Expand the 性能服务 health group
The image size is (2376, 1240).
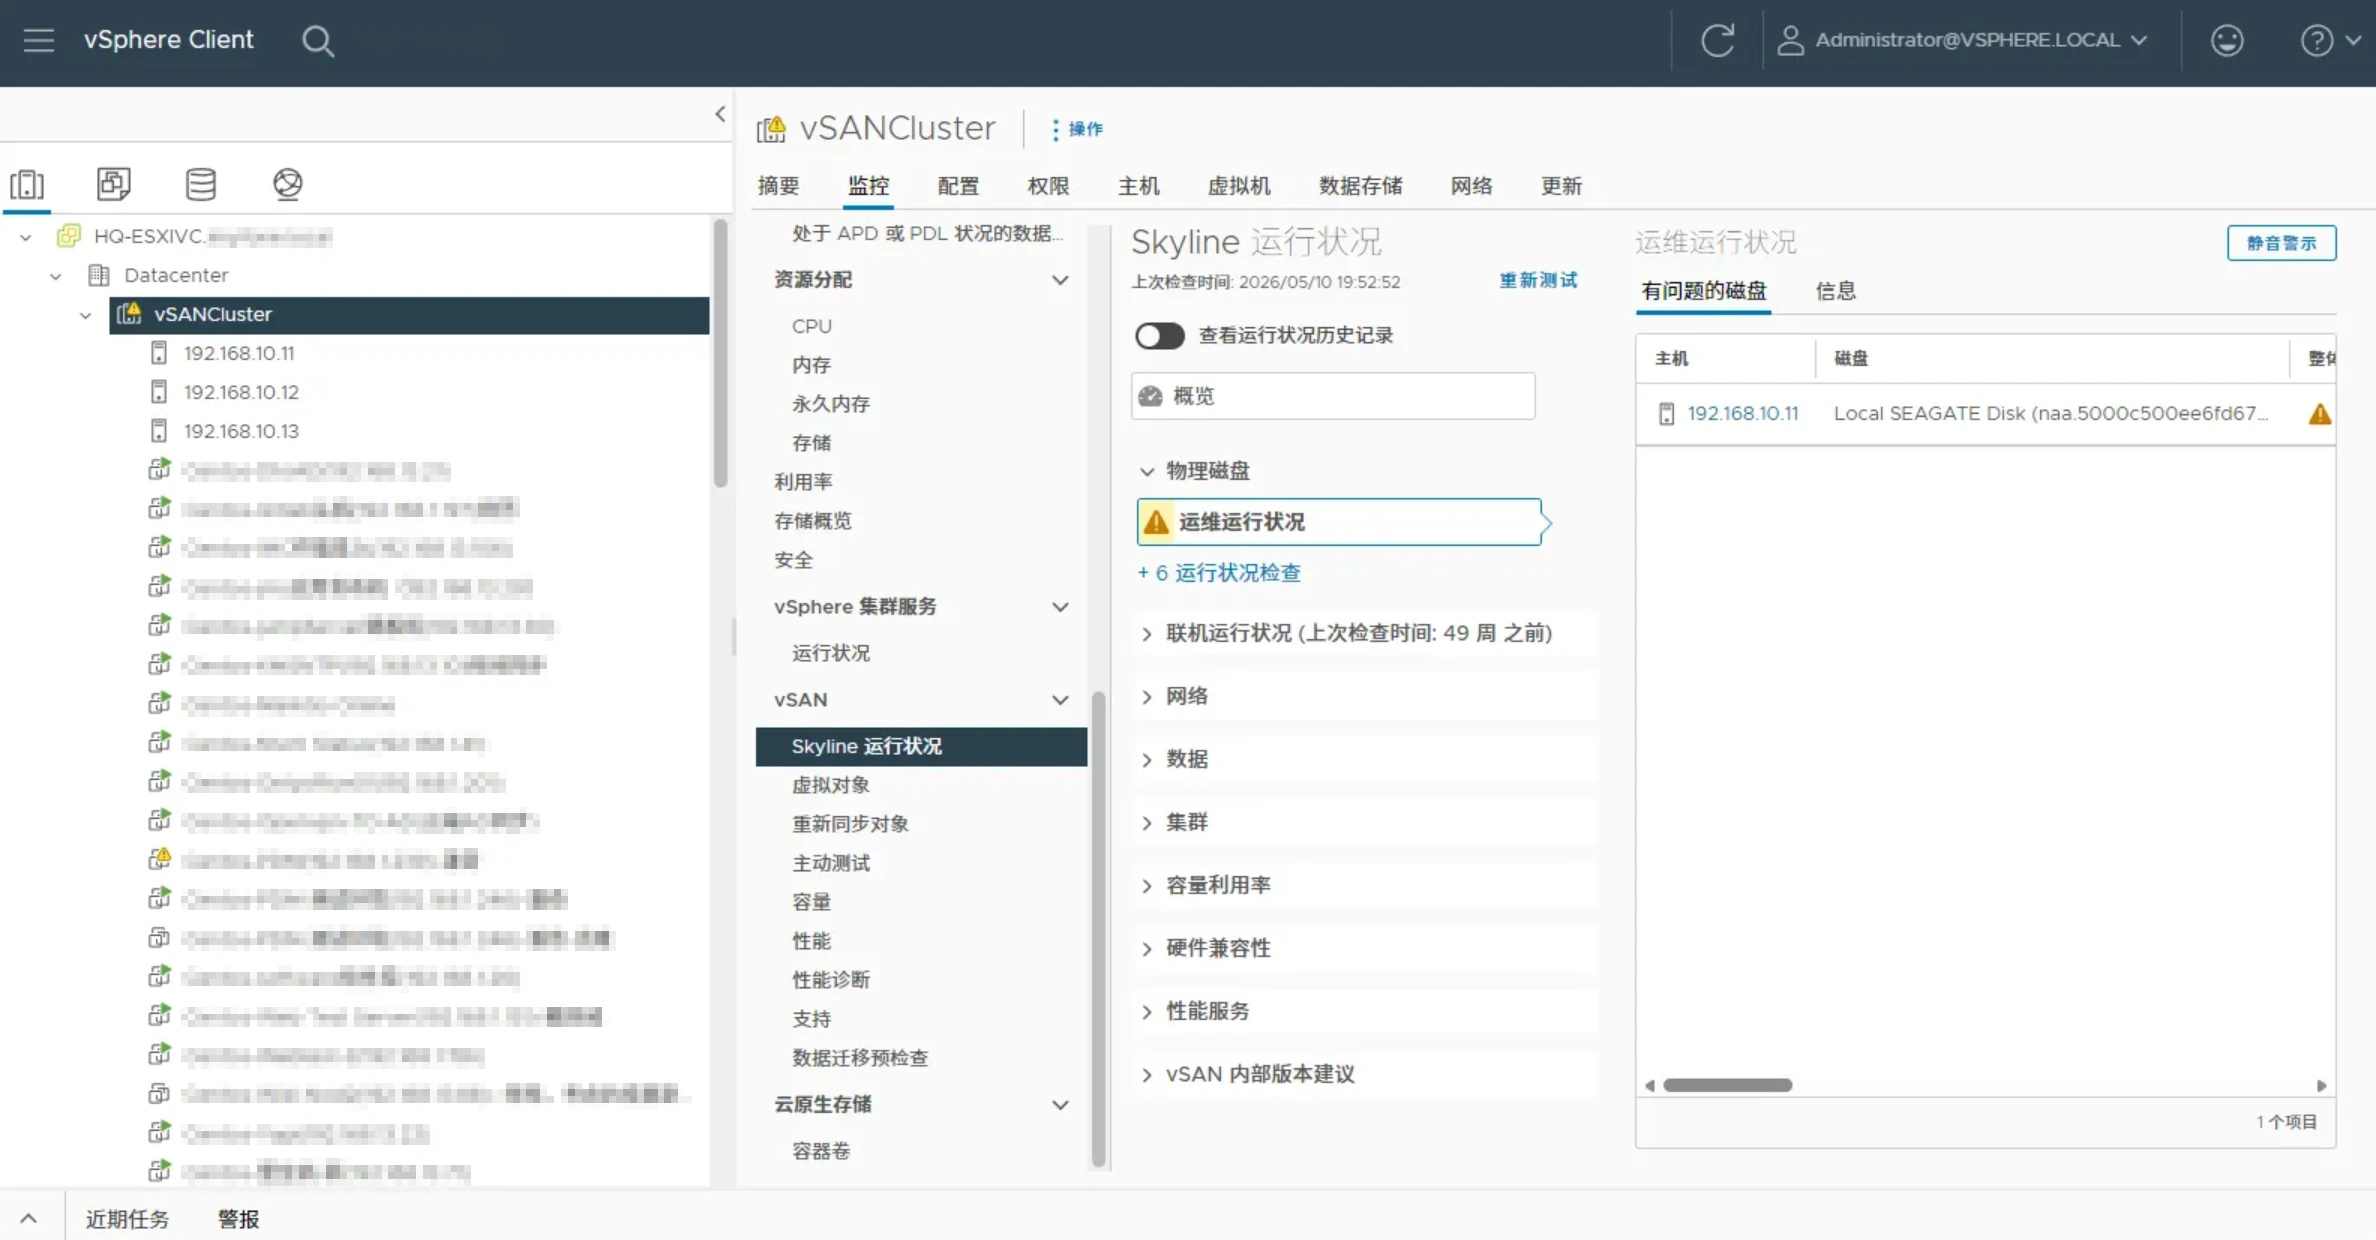(1147, 1011)
